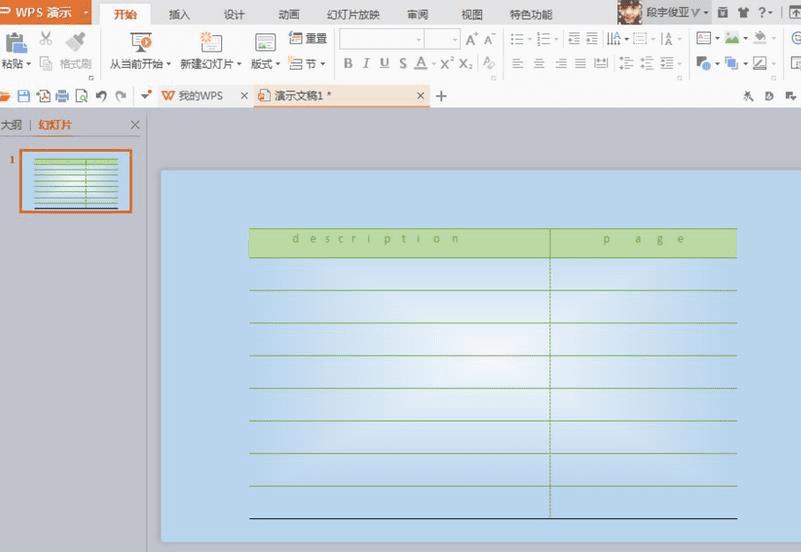Screen dimensions: 801x552
Task: Toggle underline formatting
Action: [384, 63]
